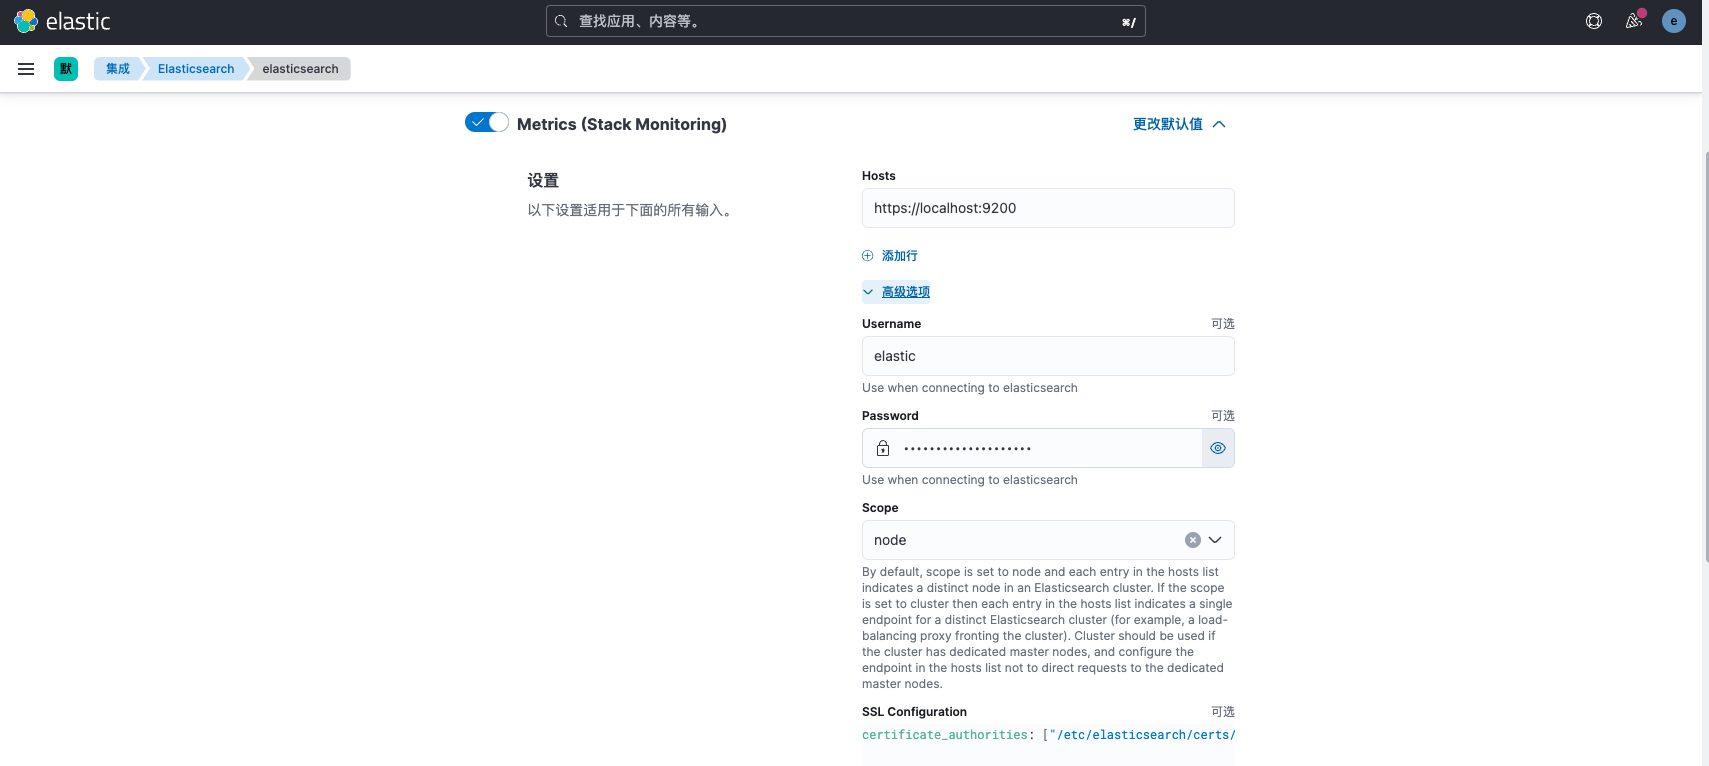Go to Elasticsearch breadcrumb

196,69
